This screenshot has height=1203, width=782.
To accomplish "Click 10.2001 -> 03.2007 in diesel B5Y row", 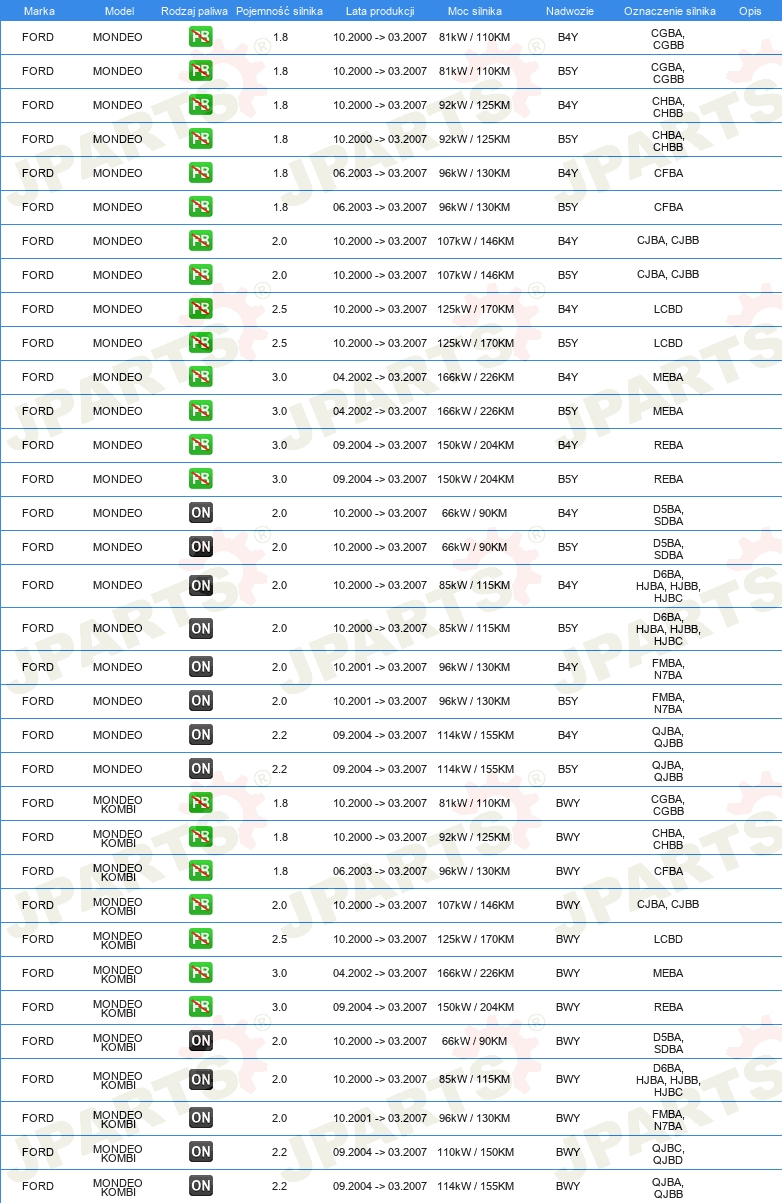I will click(x=380, y=702).
